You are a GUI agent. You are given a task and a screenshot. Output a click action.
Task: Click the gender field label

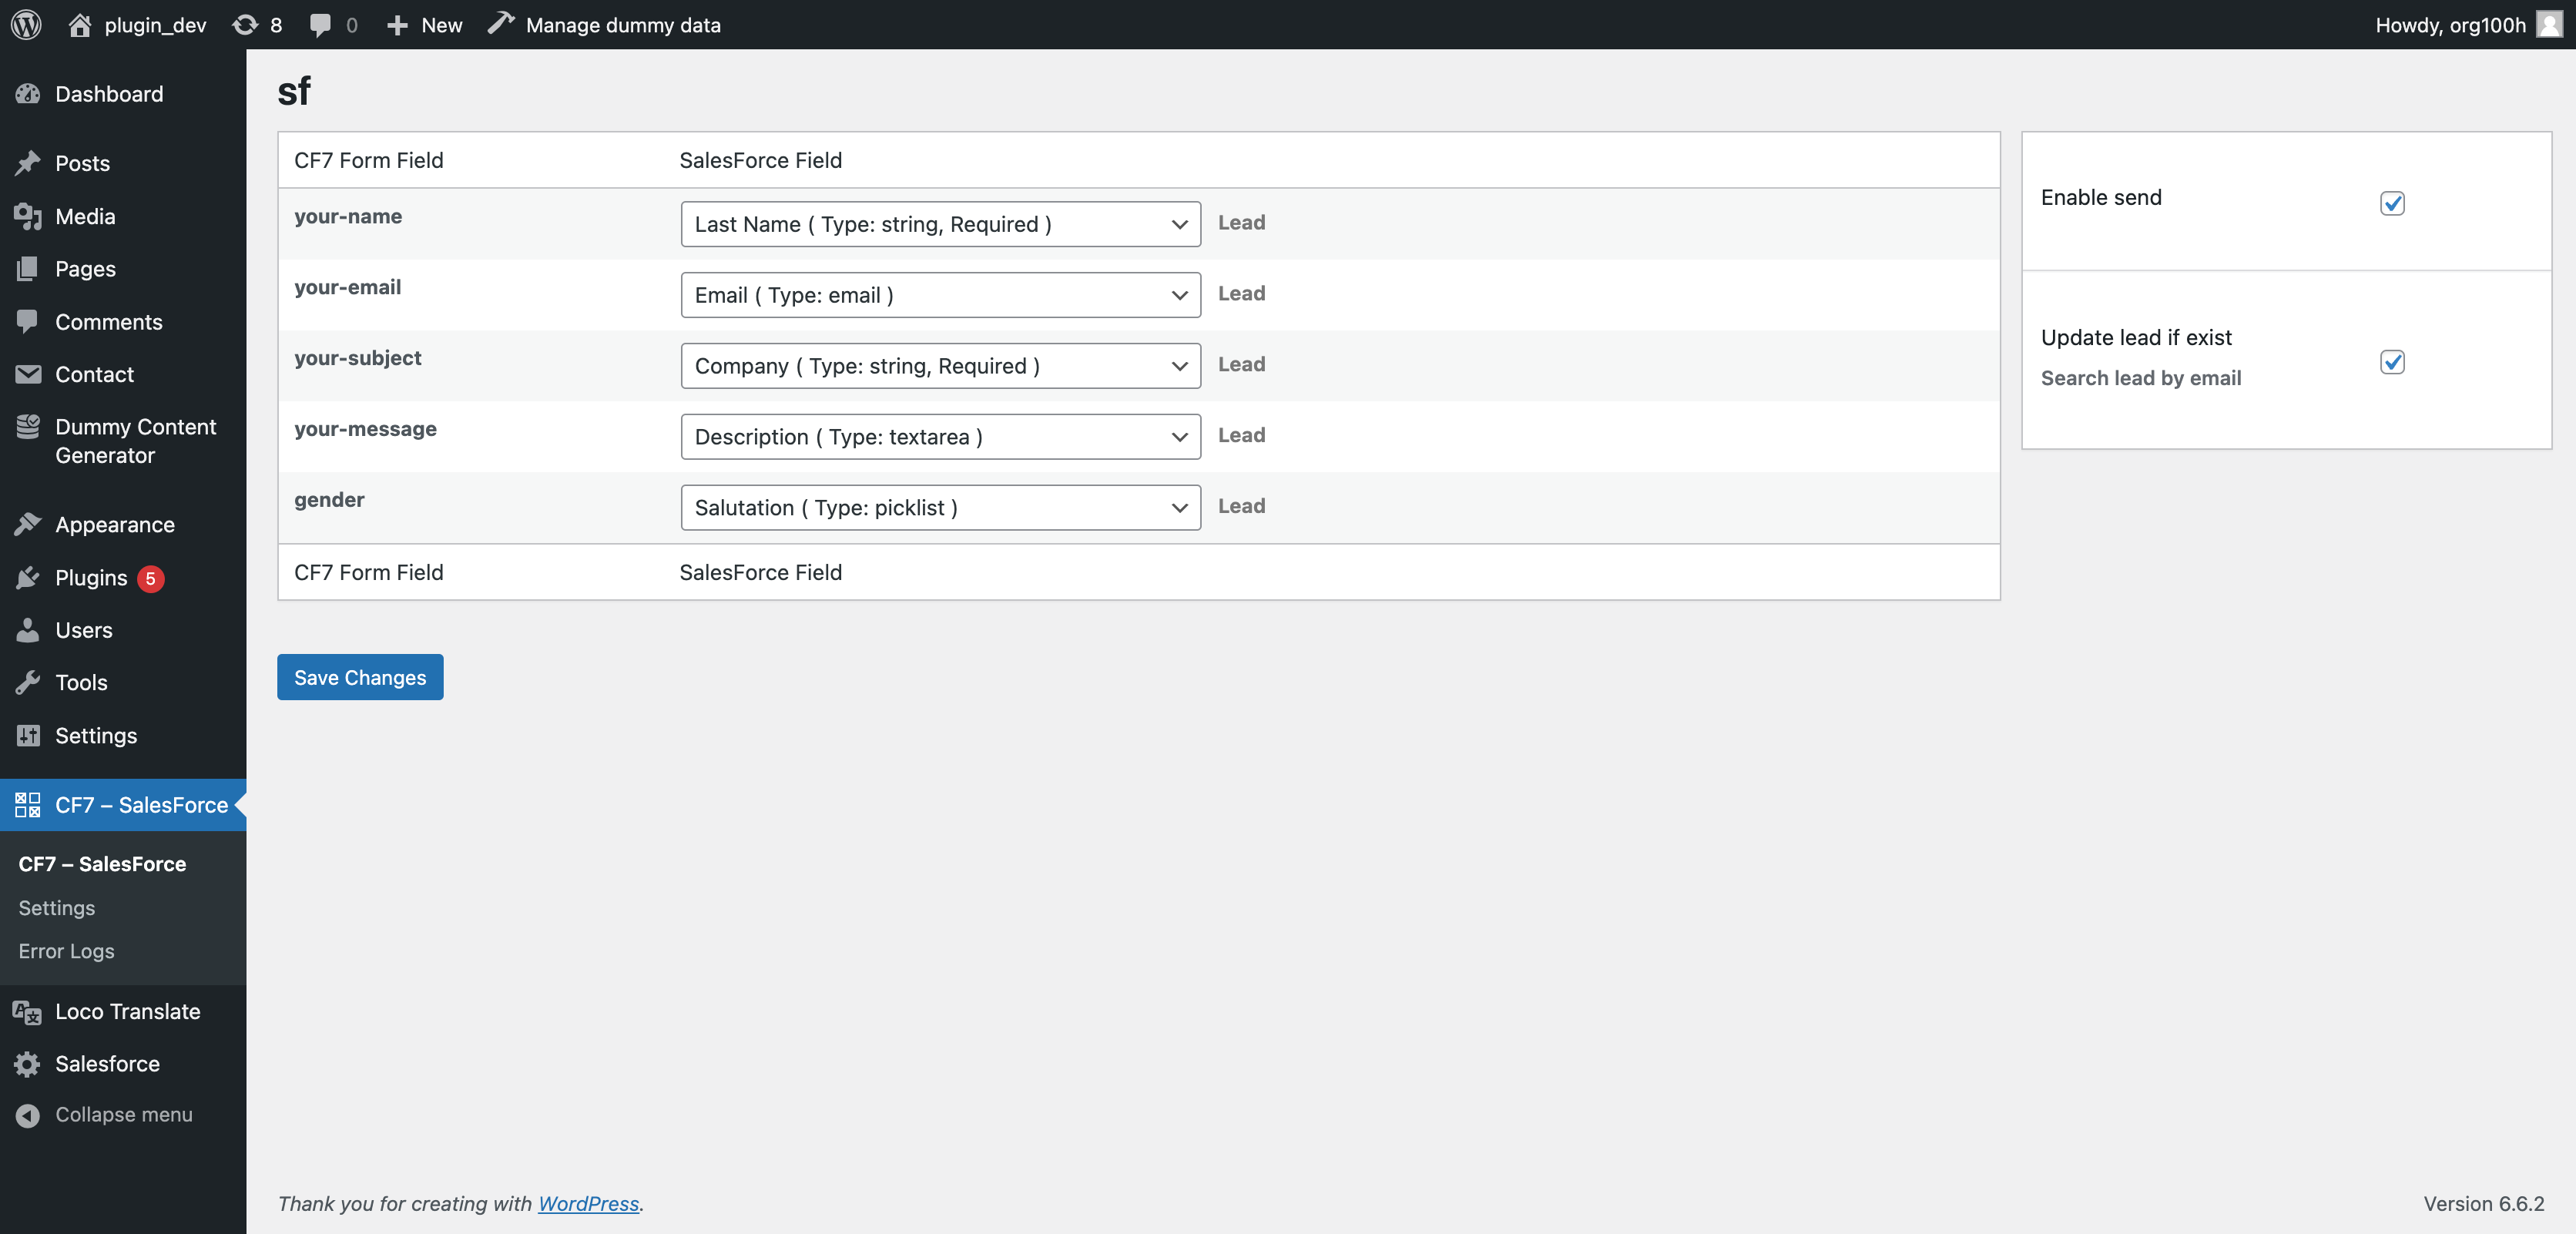329,500
